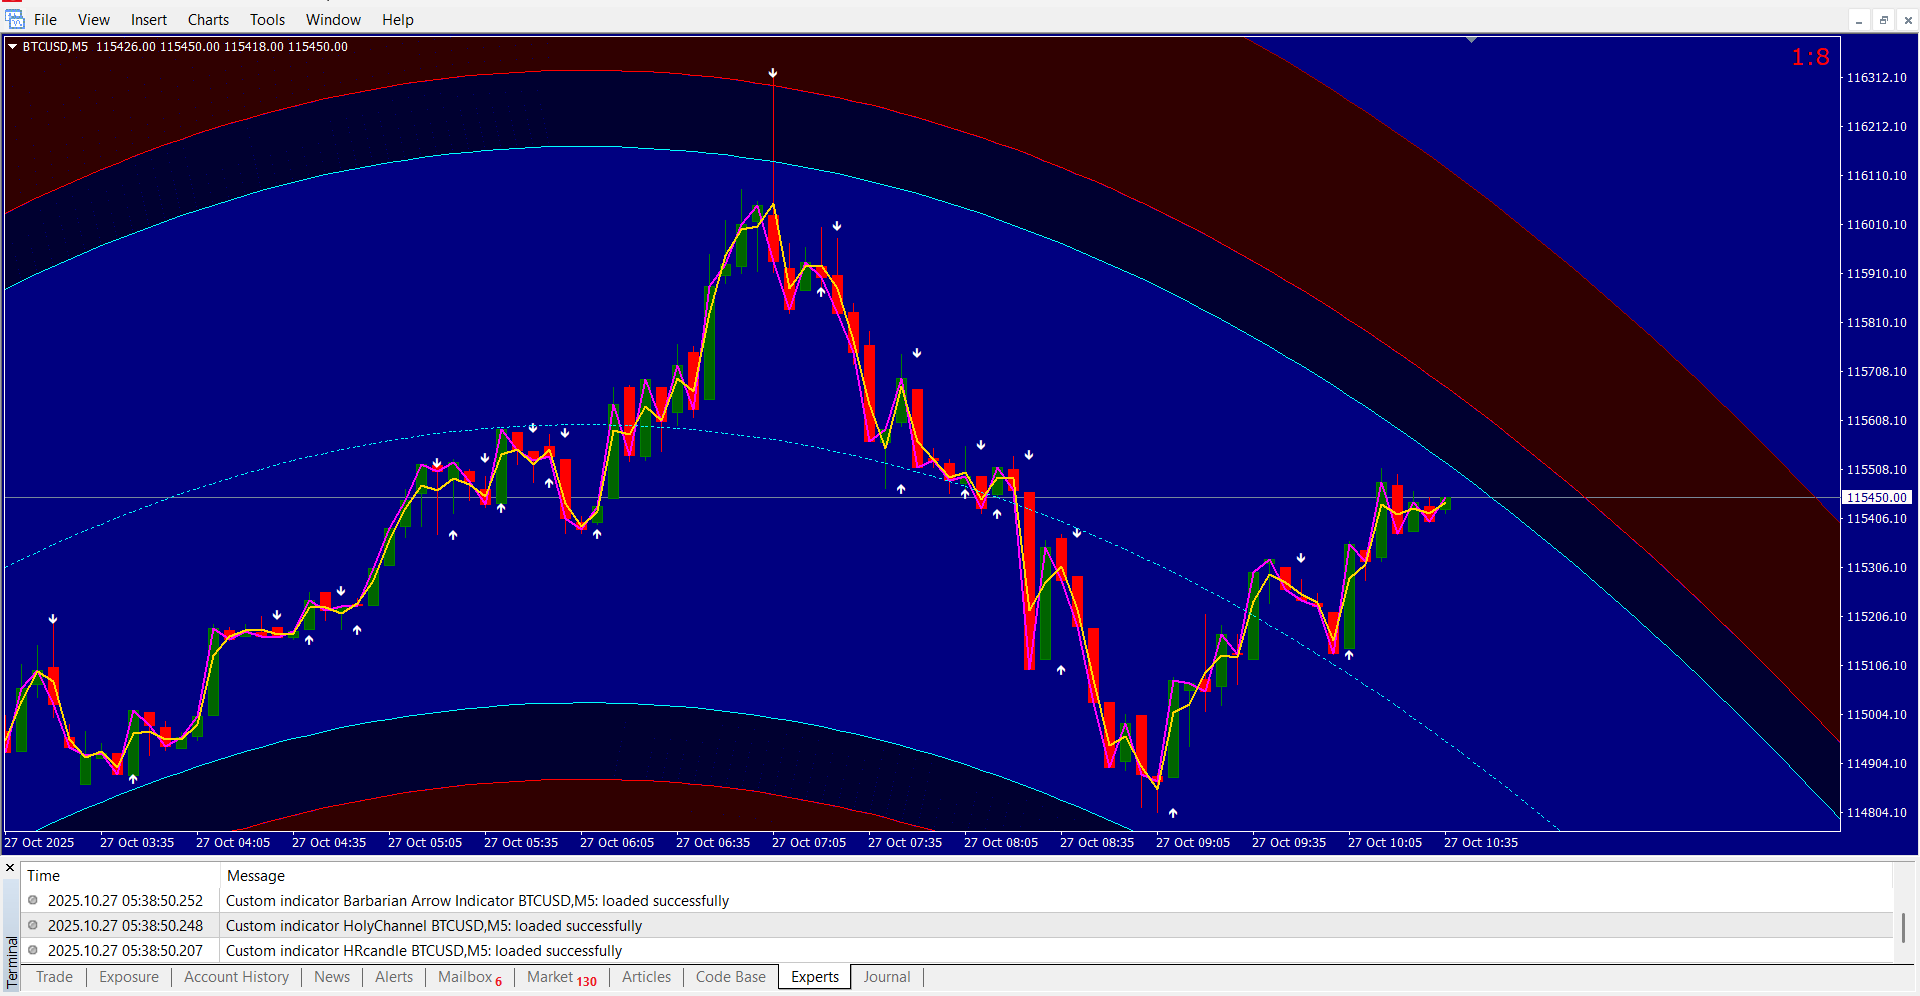Go to the Alerts tab
Viewport: 1920px width, 996px height.
click(394, 977)
